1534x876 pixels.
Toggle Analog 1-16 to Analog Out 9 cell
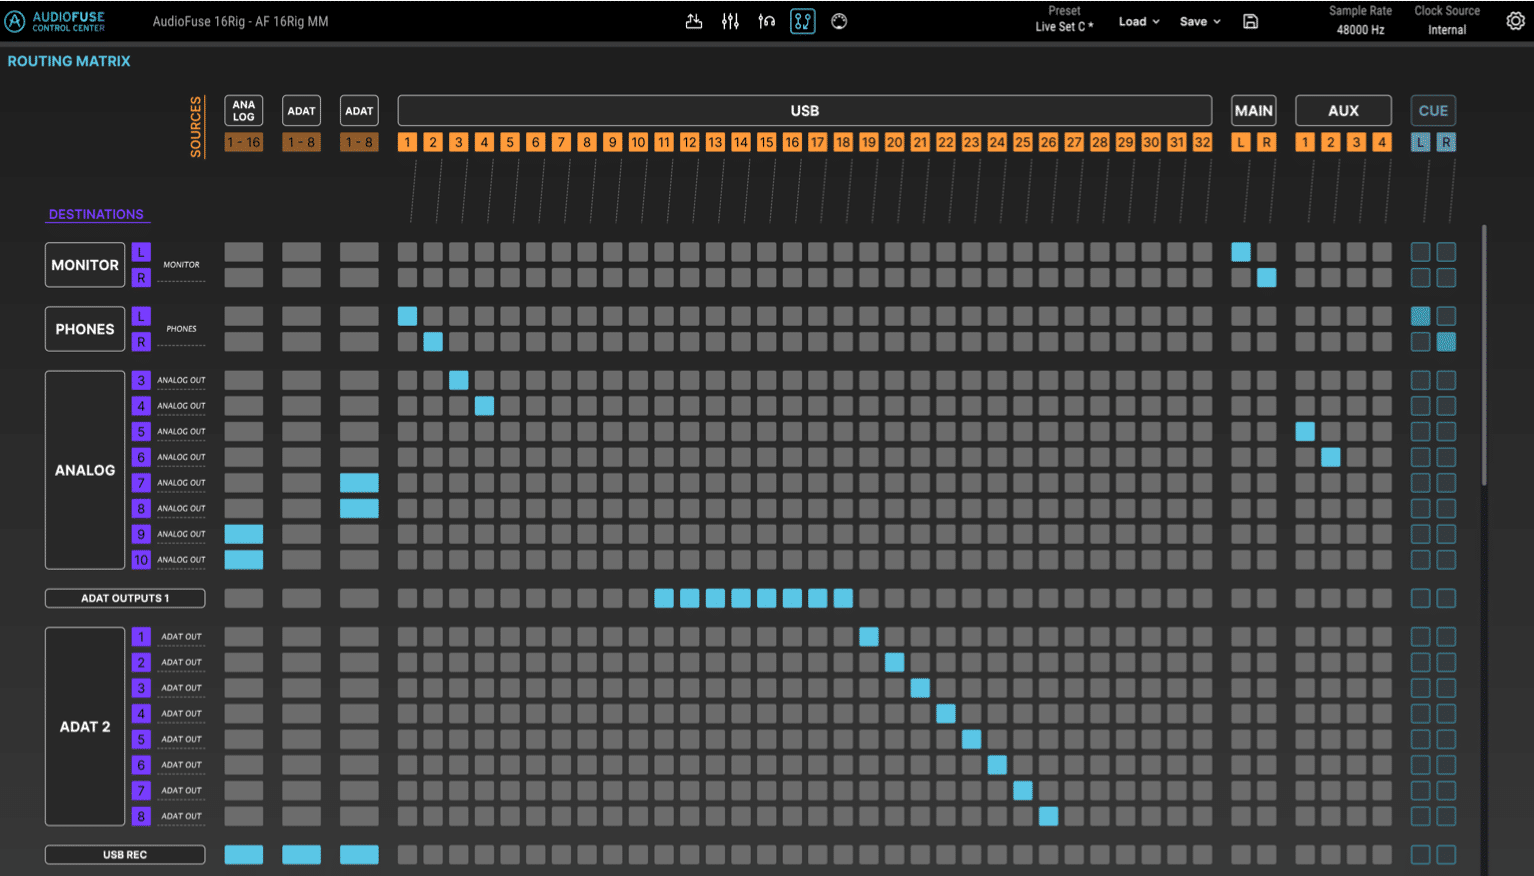pyautogui.click(x=244, y=534)
